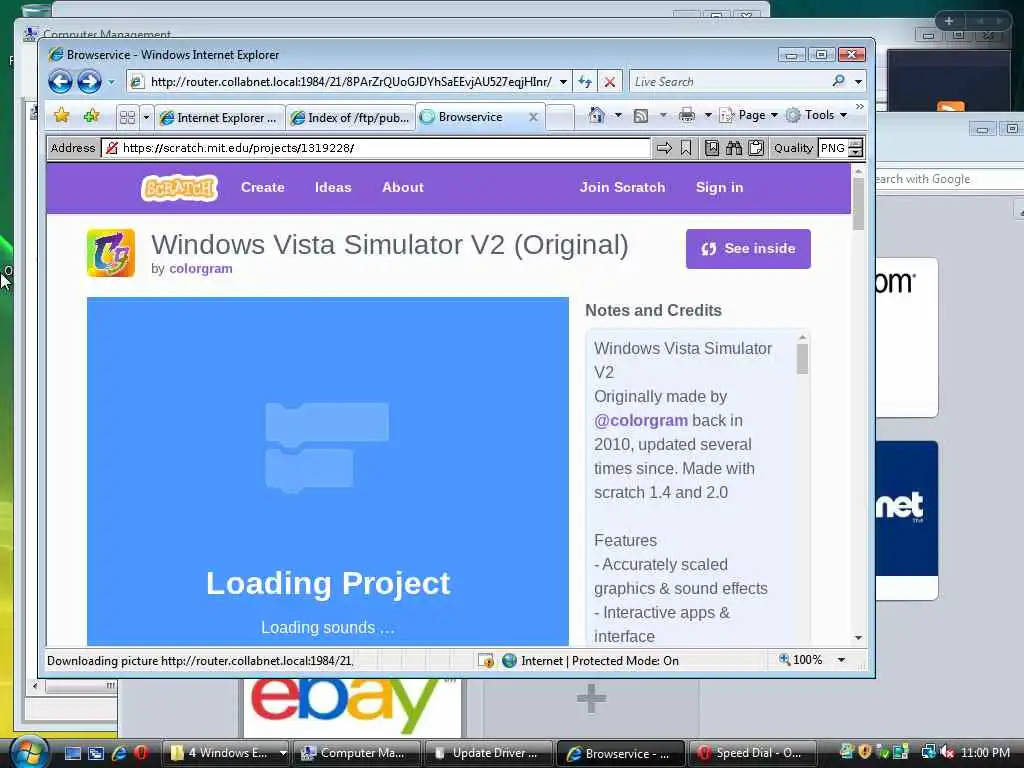Click the muted volume tray icon
1024x768 pixels.
947,753
